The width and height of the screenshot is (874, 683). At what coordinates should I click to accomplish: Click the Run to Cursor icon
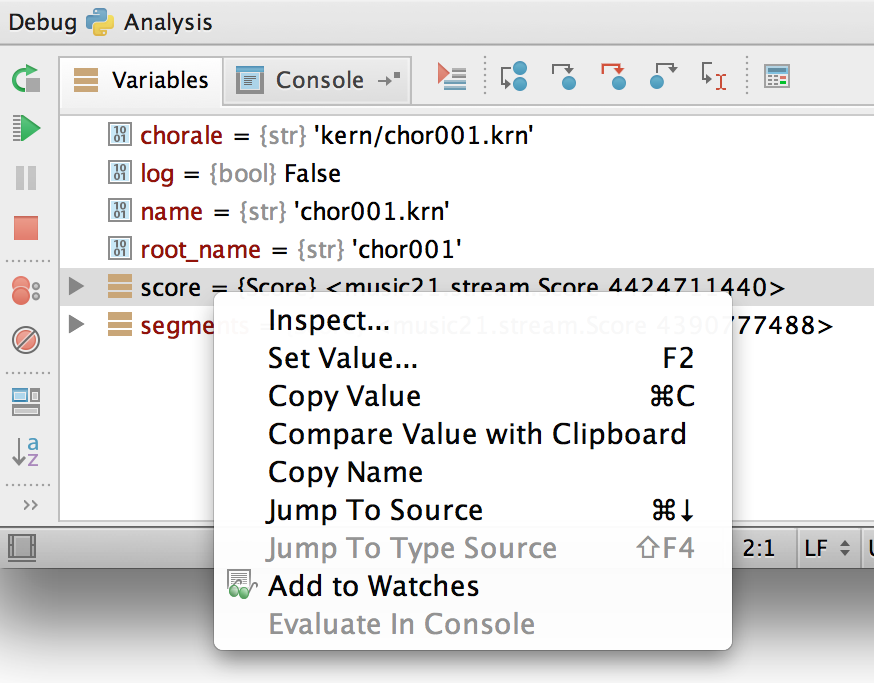pyautogui.click(x=713, y=77)
